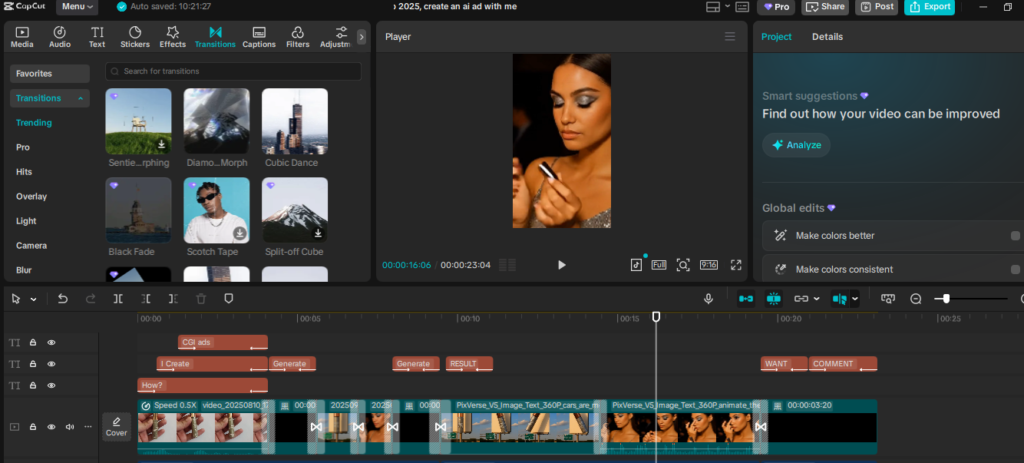Switch to the Details tab
The width and height of the screenshot is (1024, 463).
click(x=826, y=37)
